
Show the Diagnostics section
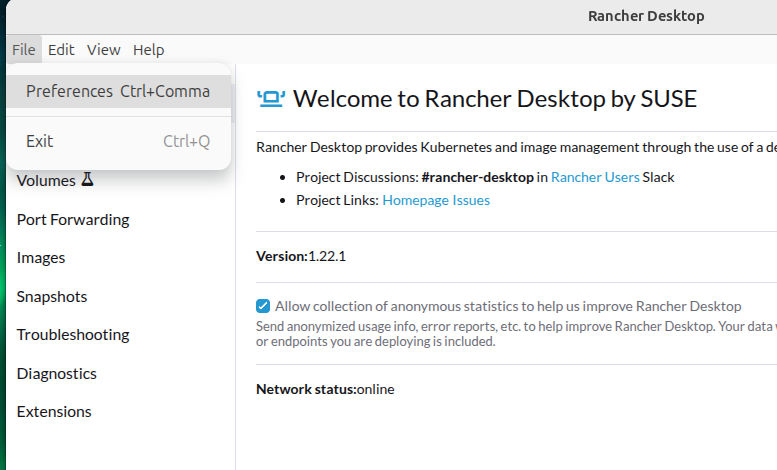click(x=56, y=373)
